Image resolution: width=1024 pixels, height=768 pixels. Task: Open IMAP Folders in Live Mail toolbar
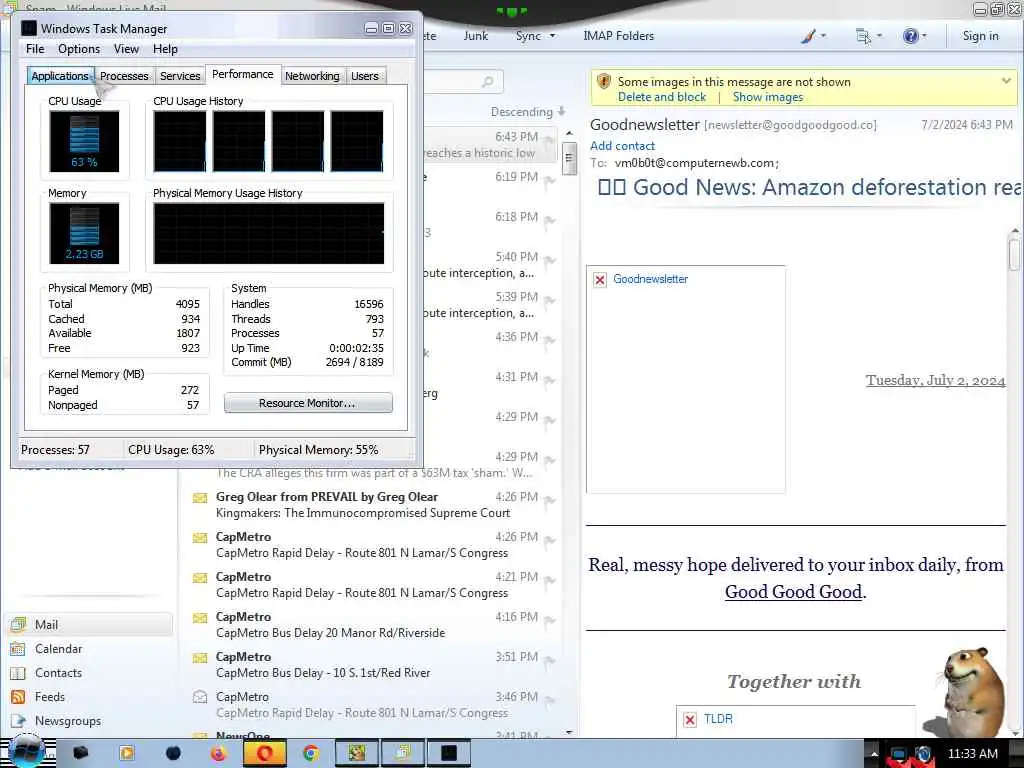618,36
